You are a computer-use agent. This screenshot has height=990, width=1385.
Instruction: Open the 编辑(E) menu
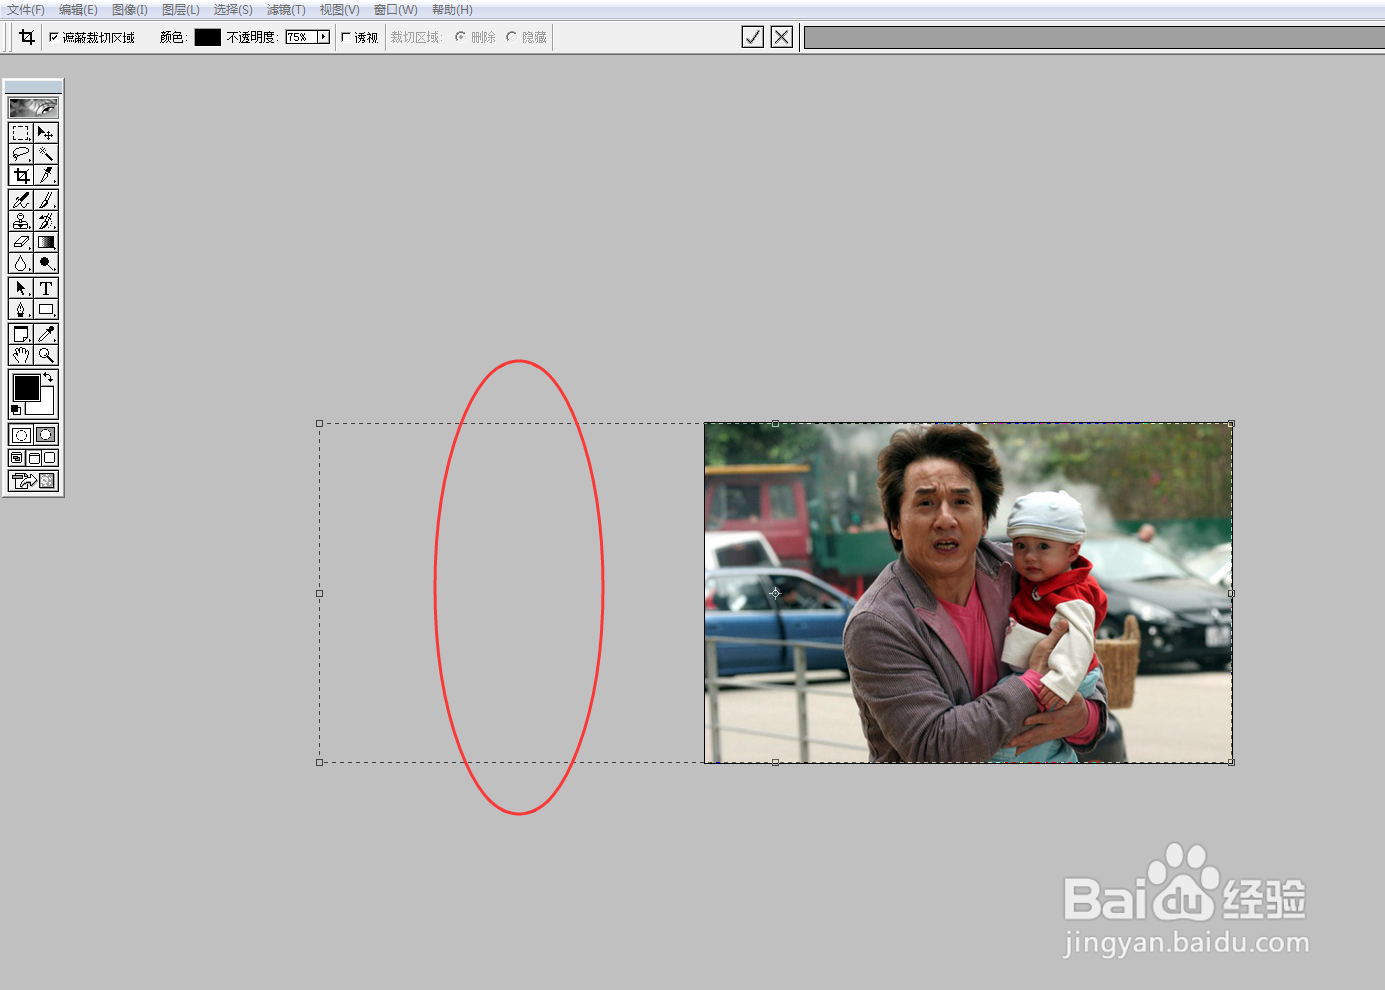click(78, 10)
